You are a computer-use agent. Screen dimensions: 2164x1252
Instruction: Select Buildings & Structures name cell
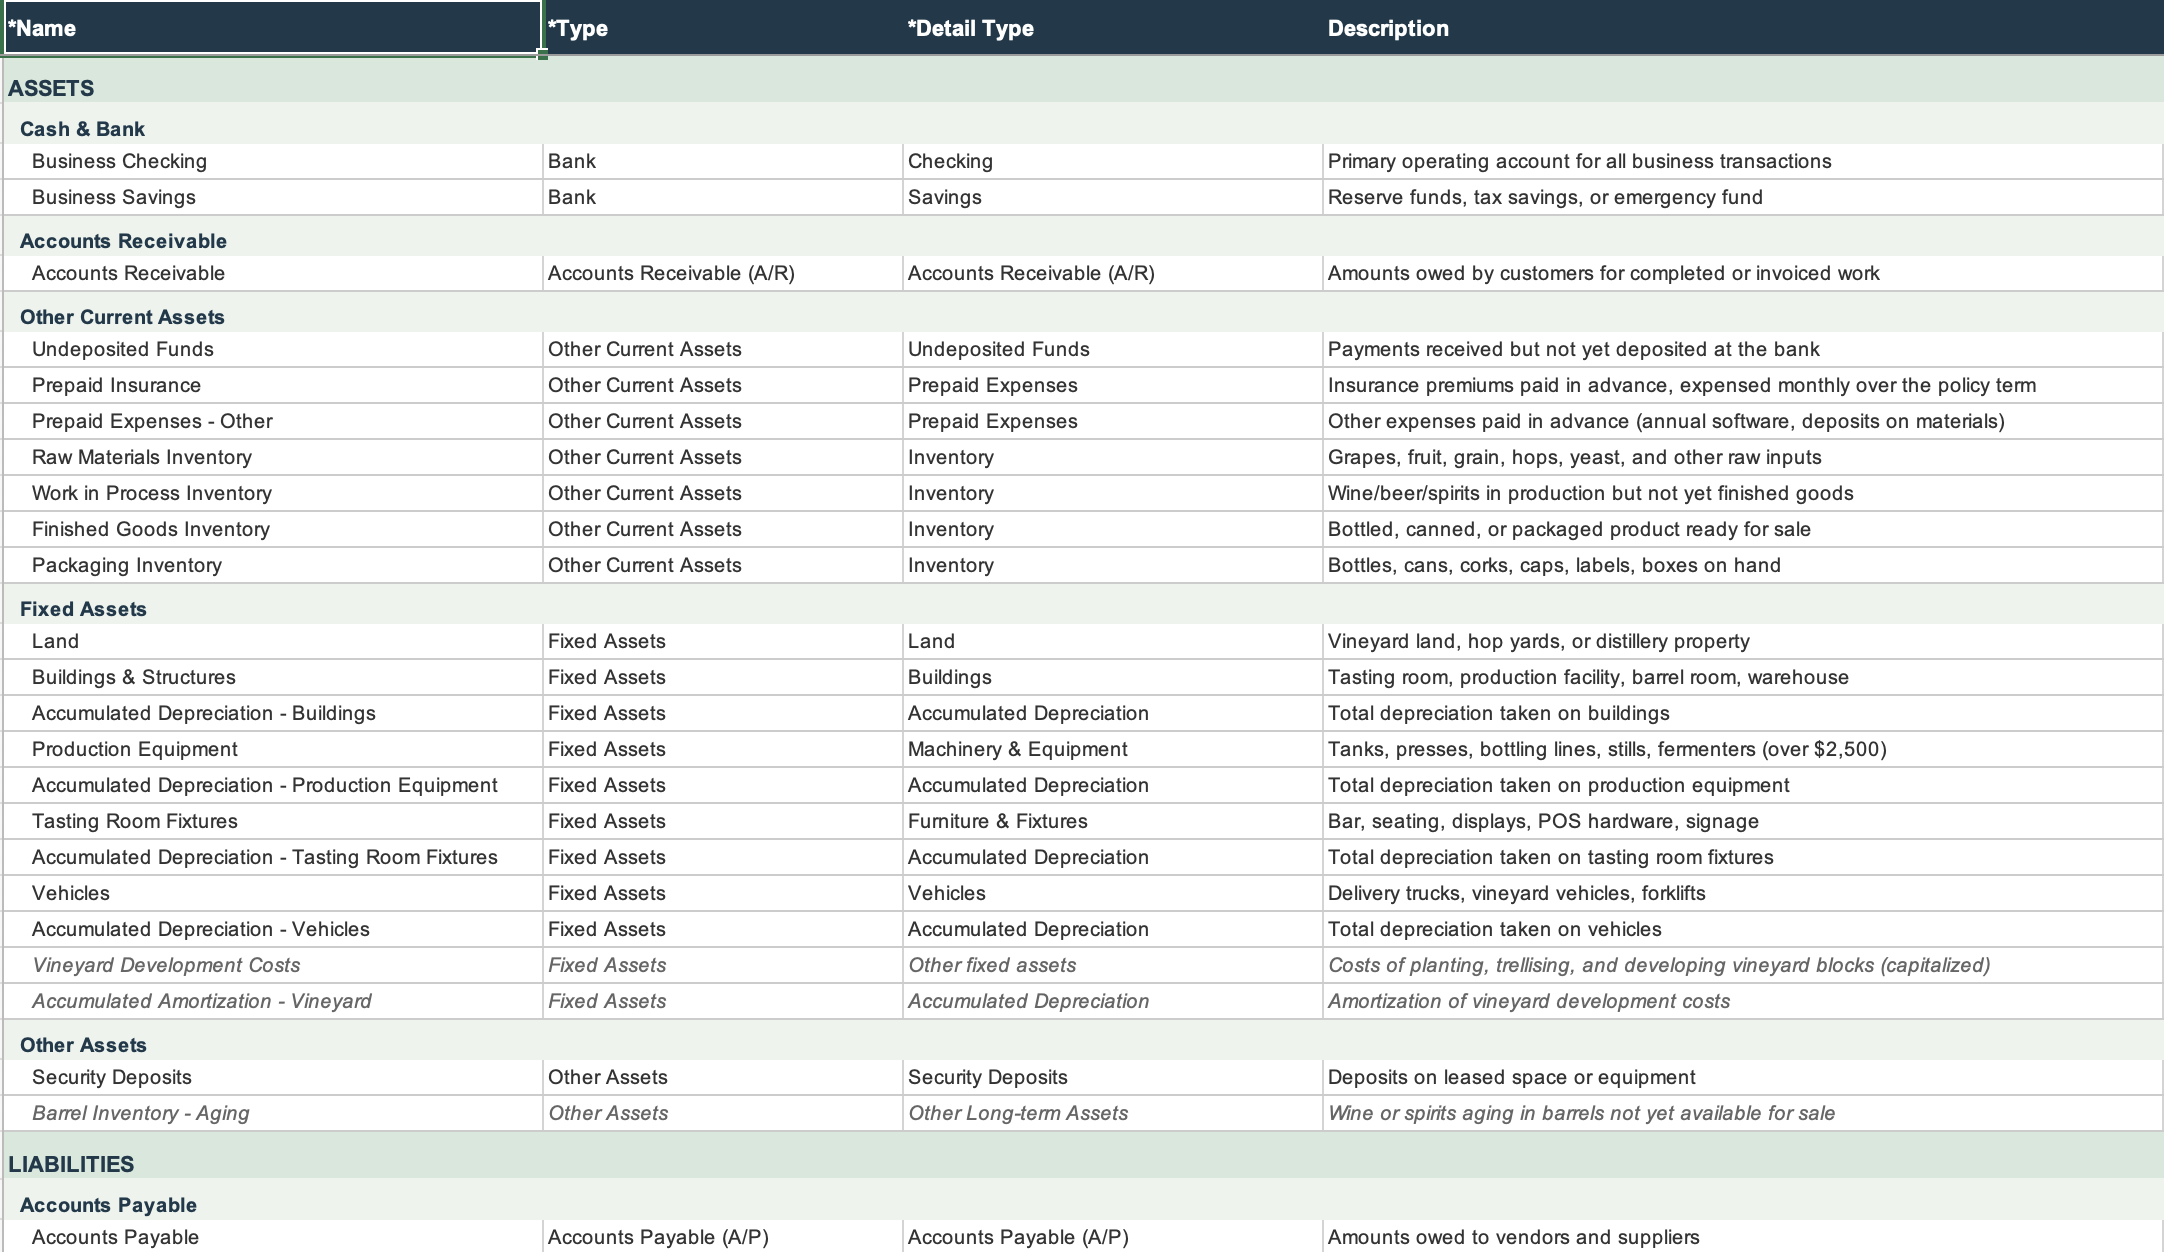(x=273, y=677)
